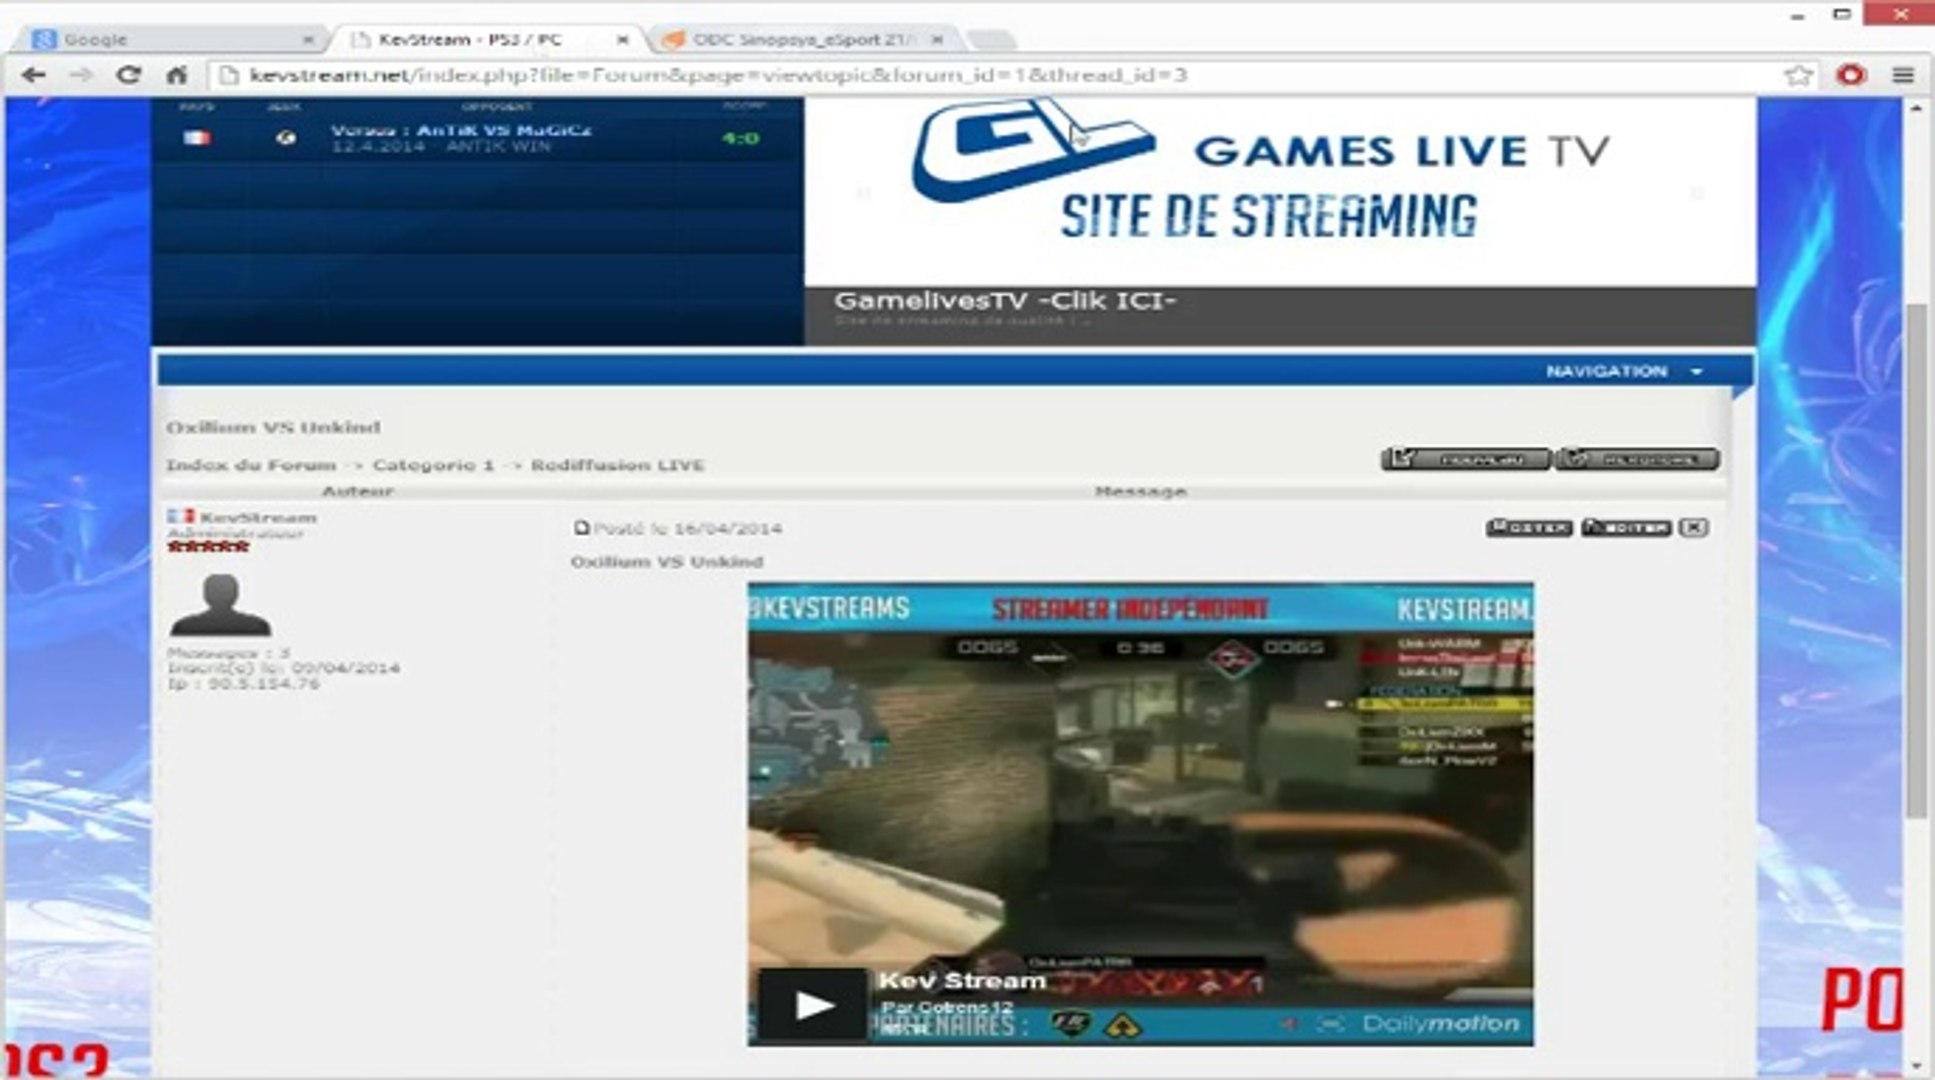Click the Dailymotion logo in the player

pos(1441,1024)
